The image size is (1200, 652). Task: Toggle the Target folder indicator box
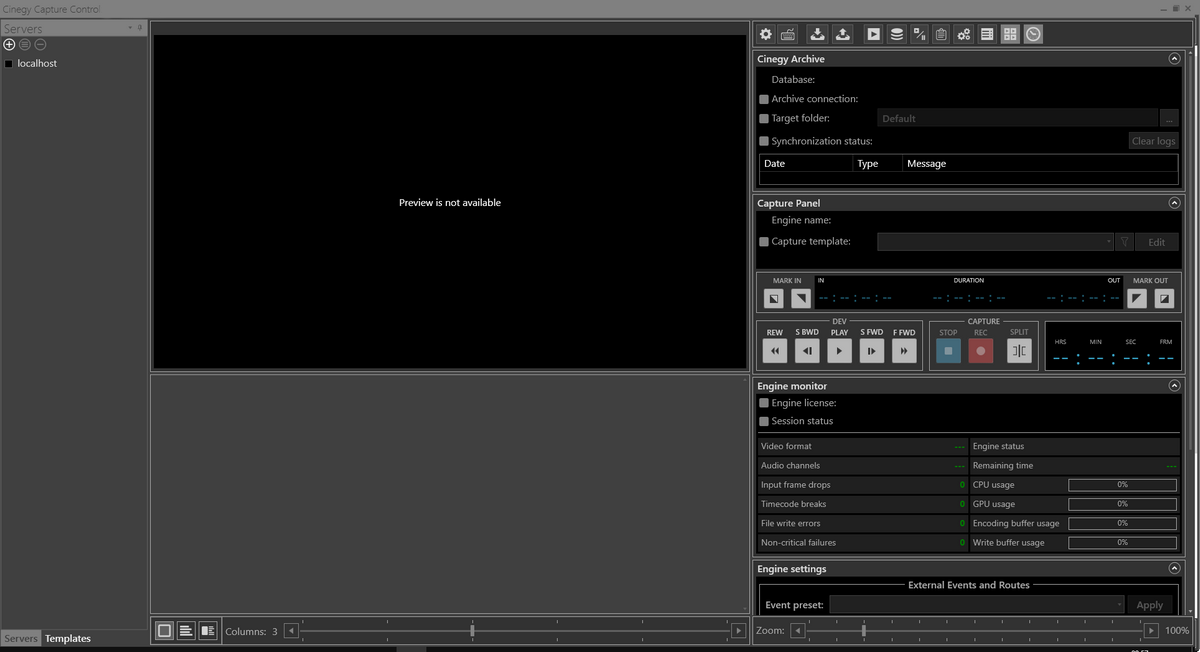point(764,118)
